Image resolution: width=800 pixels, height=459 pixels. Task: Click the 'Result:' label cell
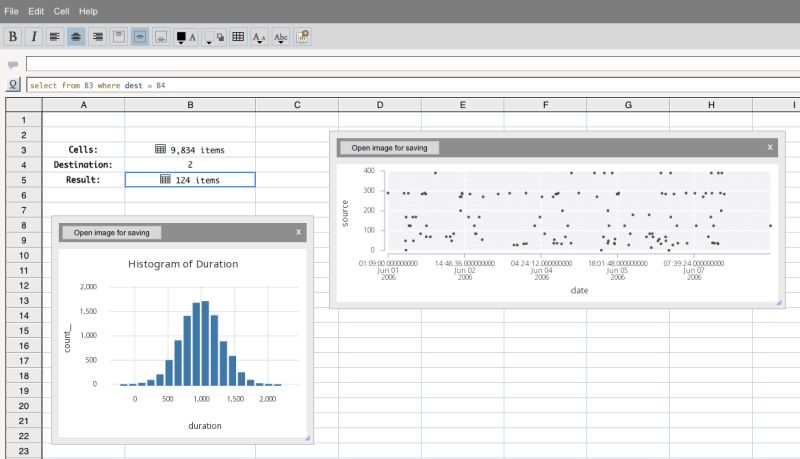pos(84,180)
